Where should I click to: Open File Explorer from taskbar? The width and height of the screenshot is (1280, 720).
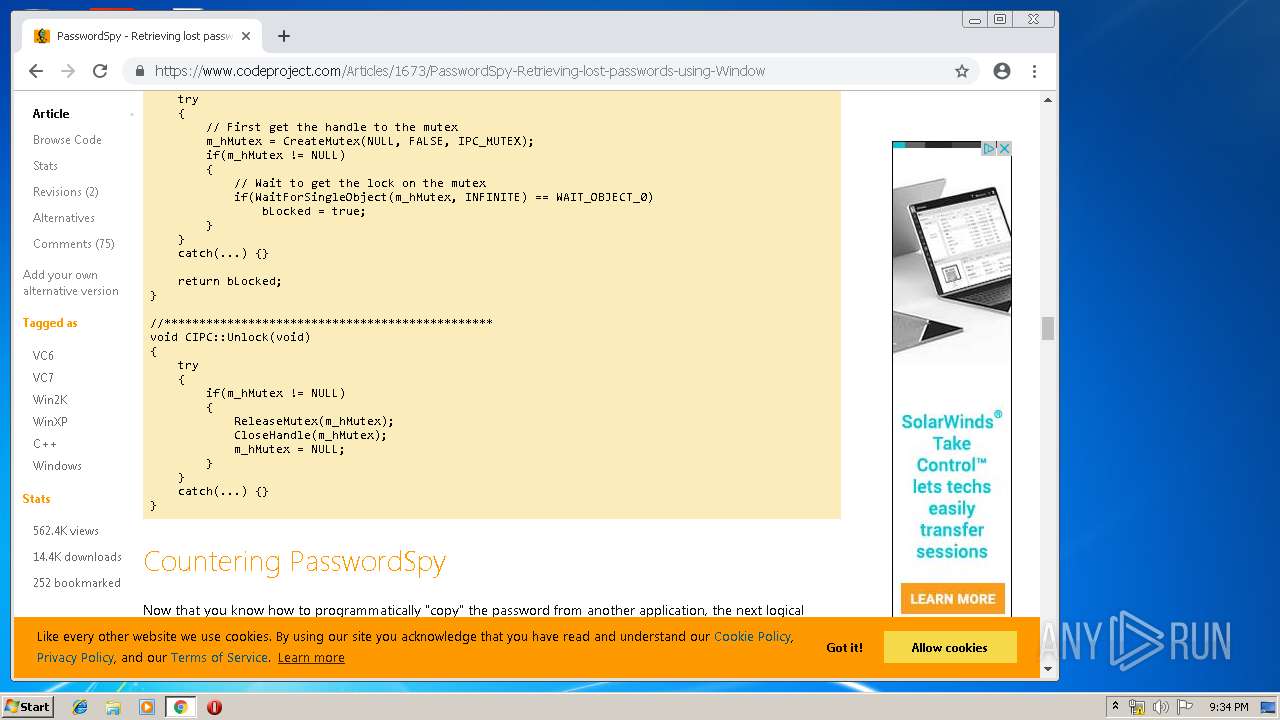(113, 707)
